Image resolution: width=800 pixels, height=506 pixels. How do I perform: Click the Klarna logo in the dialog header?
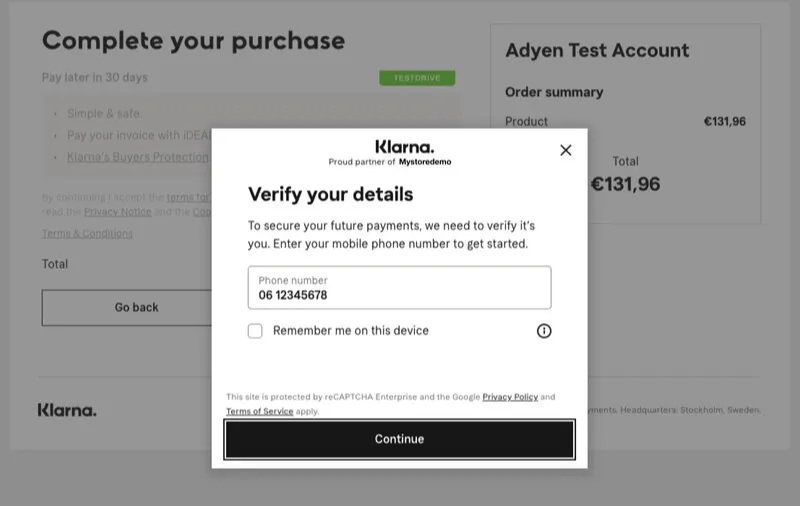pyautogui.click(x=405, y=147)
